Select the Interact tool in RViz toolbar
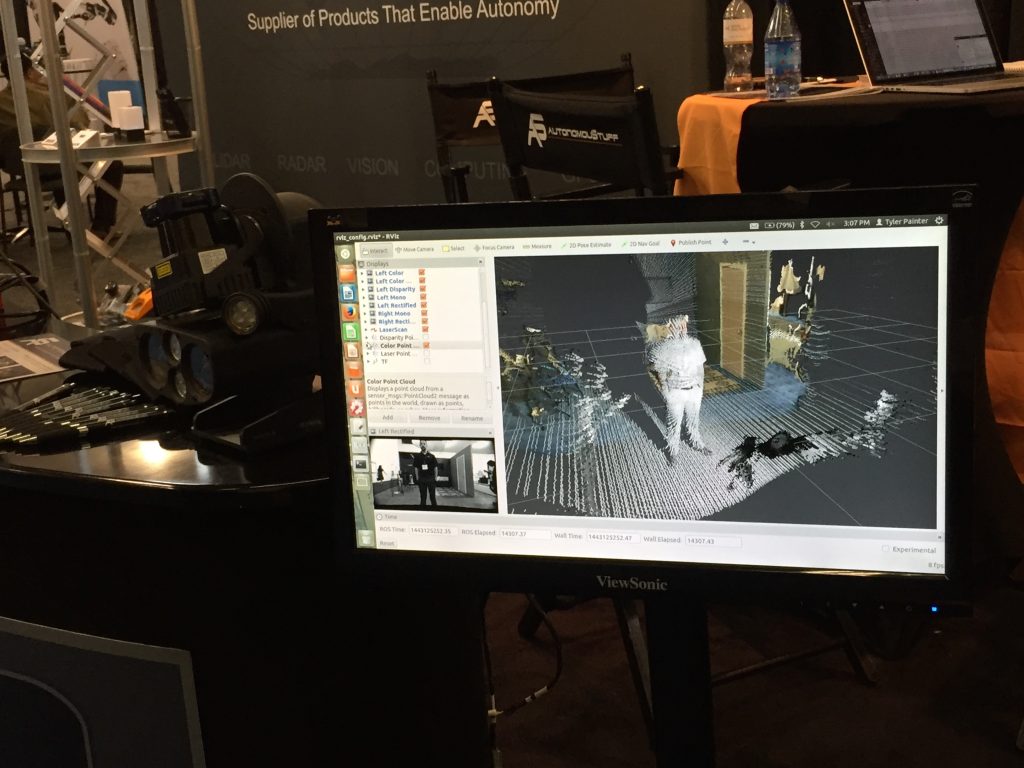This screenshot has width=1024, height=768. (x=377, y=251)
